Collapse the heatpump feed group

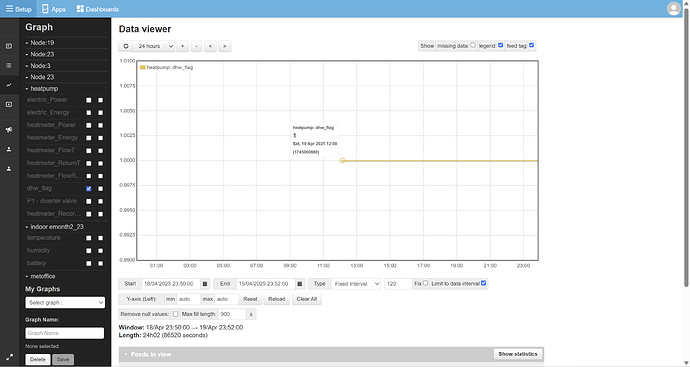42,88
